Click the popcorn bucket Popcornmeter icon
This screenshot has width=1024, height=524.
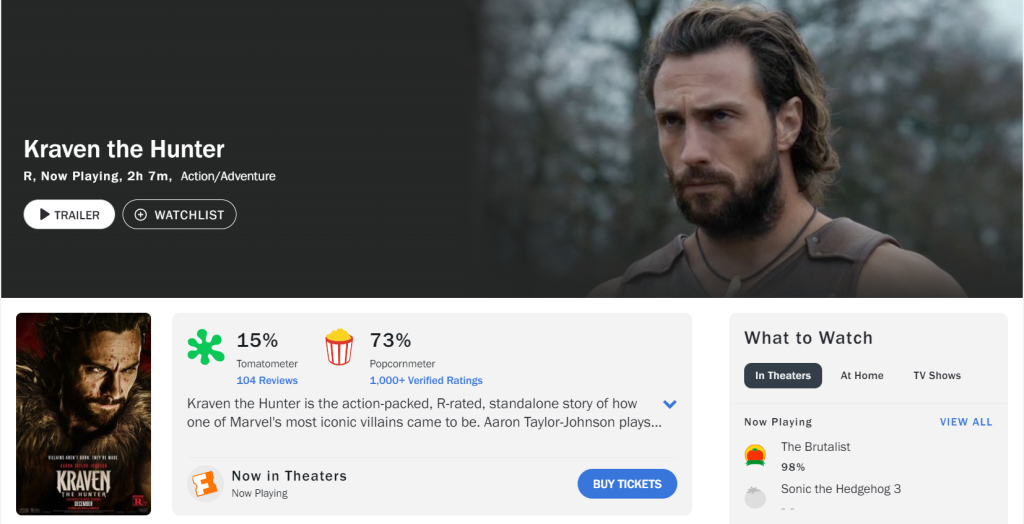tap(339, 347)
